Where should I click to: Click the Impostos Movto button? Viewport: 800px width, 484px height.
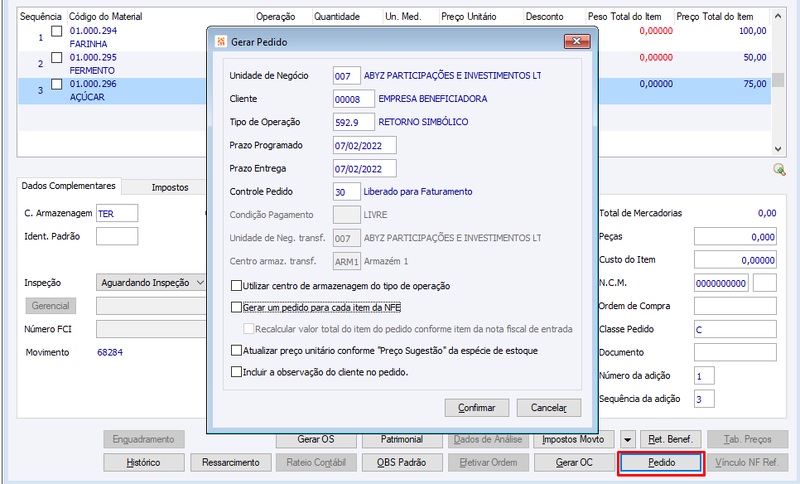coord(573,439)
